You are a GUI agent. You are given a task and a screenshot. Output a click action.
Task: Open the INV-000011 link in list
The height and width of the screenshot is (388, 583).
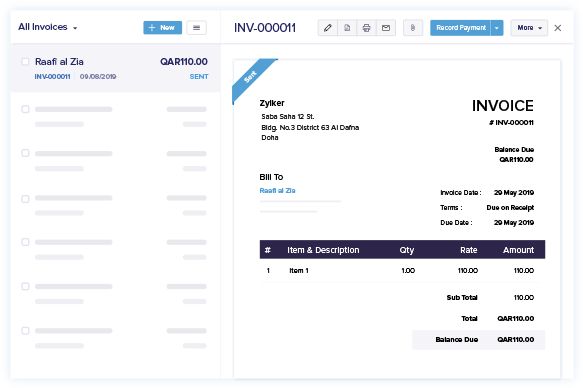point(52,77)
